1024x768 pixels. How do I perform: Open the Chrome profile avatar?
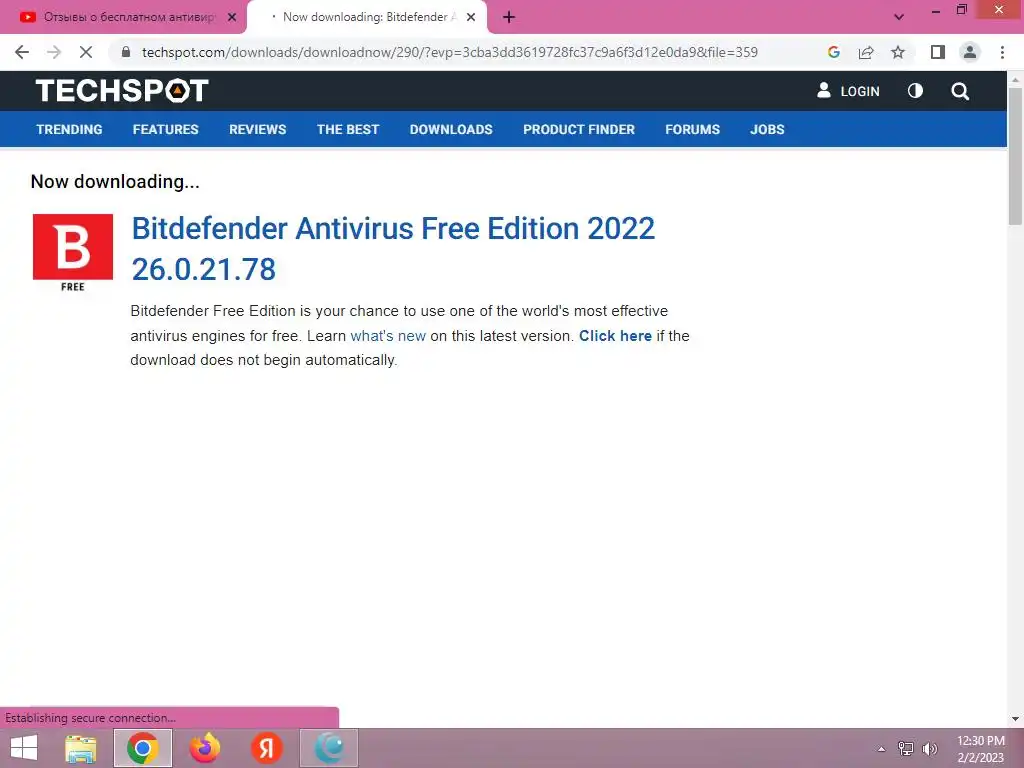[x=970, y=52]
